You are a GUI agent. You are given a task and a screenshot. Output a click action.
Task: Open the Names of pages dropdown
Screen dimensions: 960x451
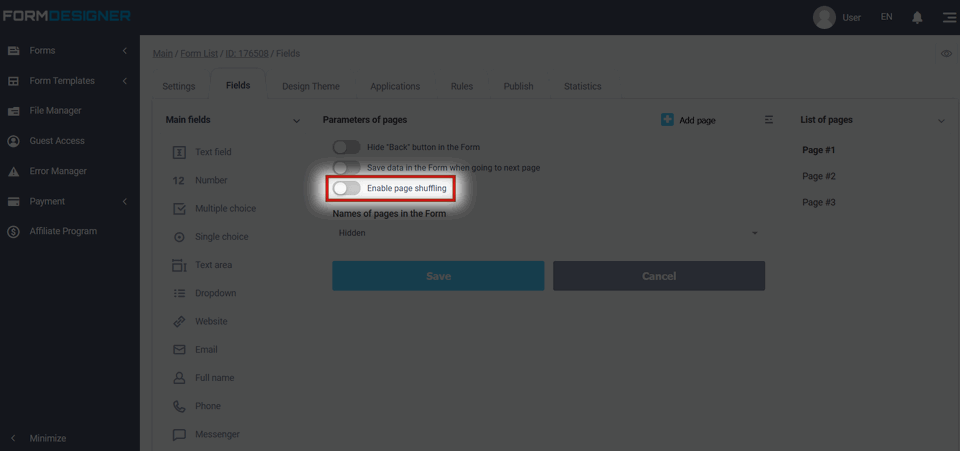[x=547, y=233]
